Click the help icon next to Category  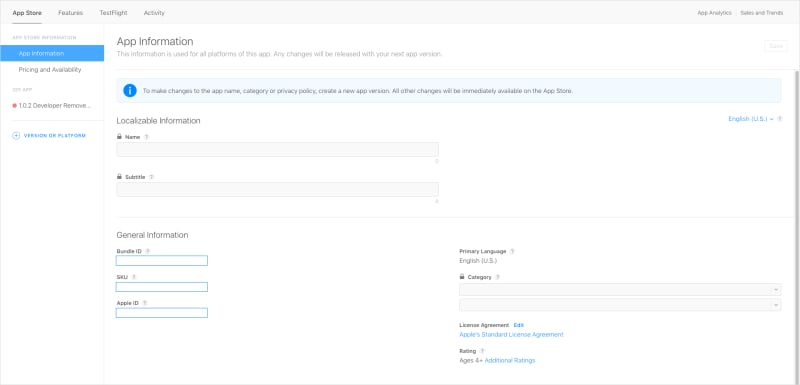coord(497,277)
